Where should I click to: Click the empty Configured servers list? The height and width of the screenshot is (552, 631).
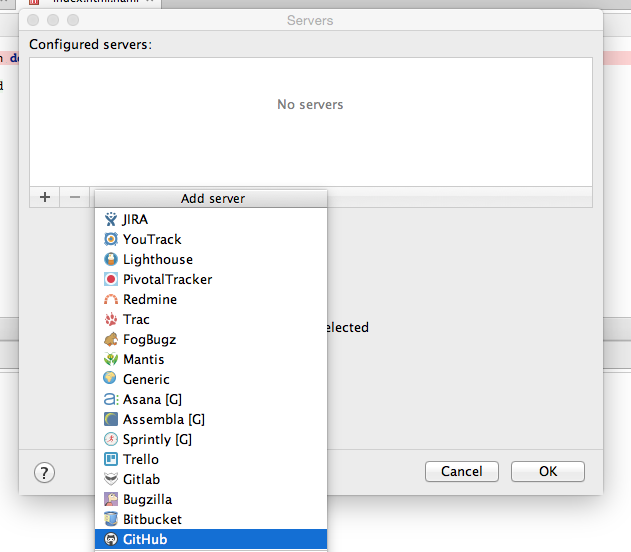(x=311, y=122)
